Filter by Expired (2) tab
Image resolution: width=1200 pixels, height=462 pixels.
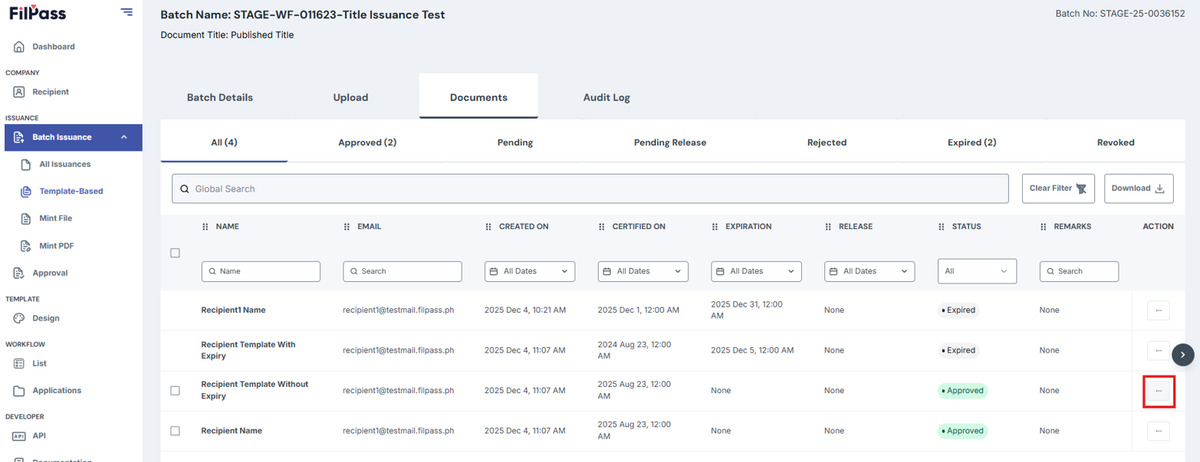[x=972, y=142]
